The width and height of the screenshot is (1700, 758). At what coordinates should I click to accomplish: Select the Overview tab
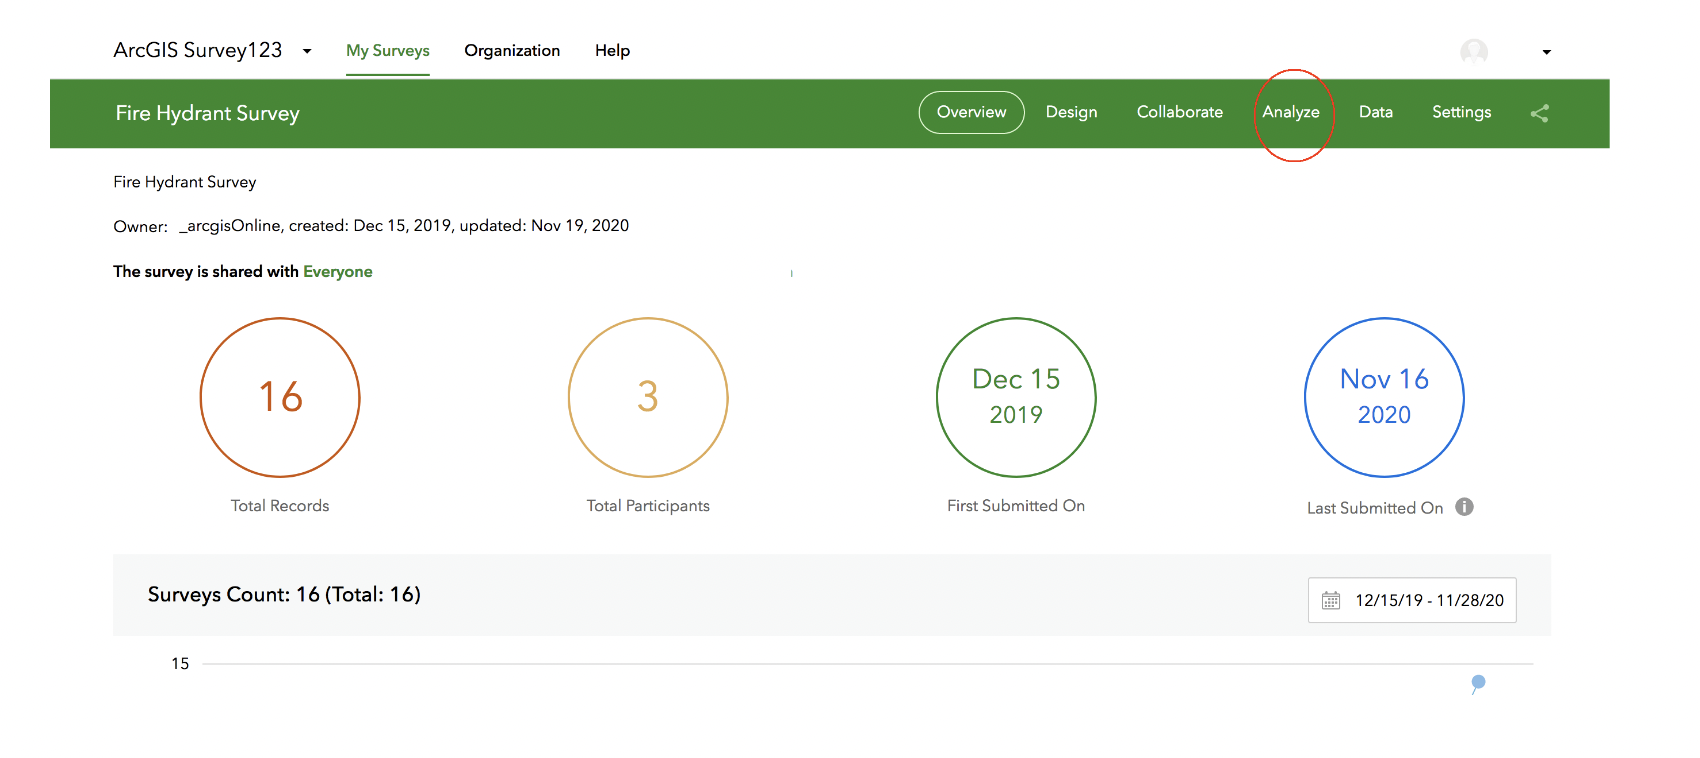[972, 112]
